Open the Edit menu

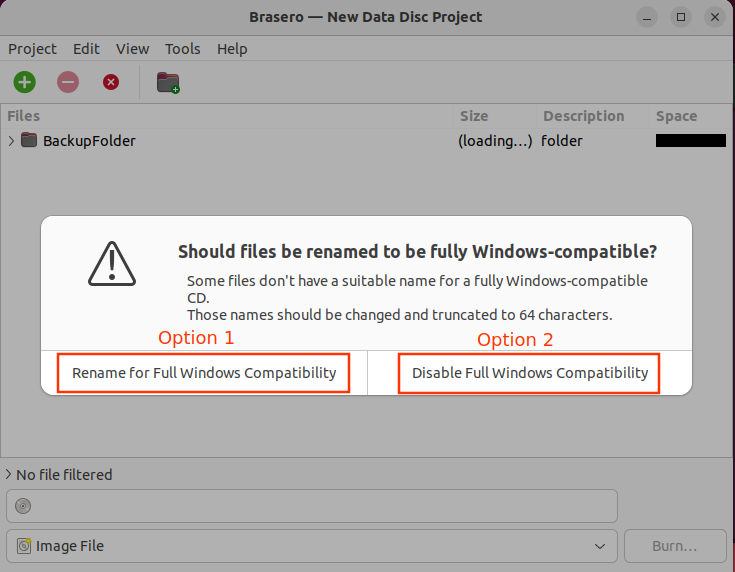pos(86,49)
